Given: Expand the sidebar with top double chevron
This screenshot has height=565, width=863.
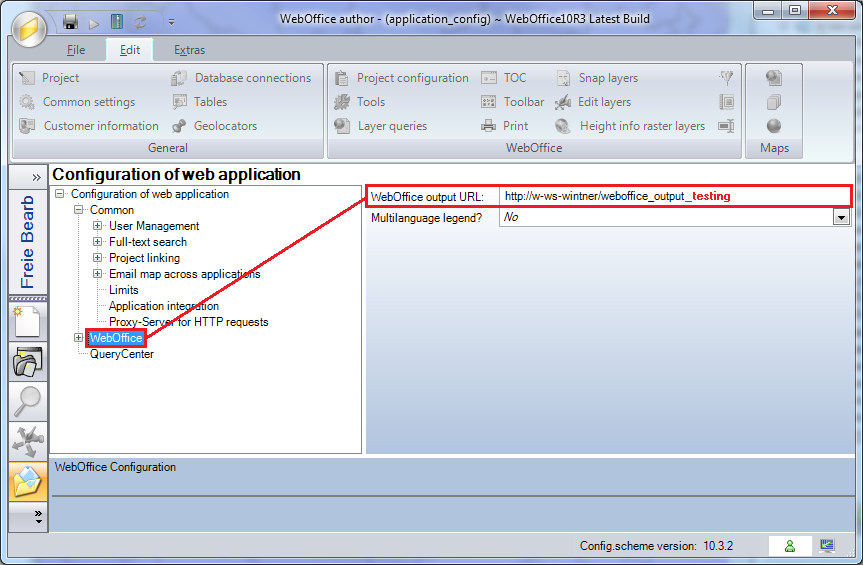Looking at the screenshot, I should coord(36,177).
